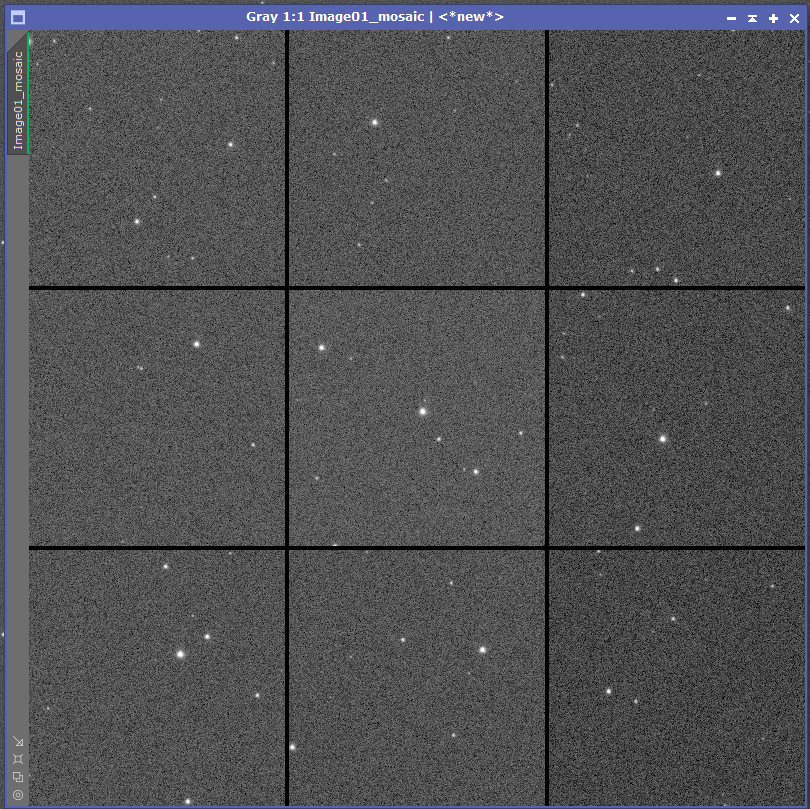Open the window menu icon in title bar
The height and width of the screenshot is (809, 810).
(18, 18)
